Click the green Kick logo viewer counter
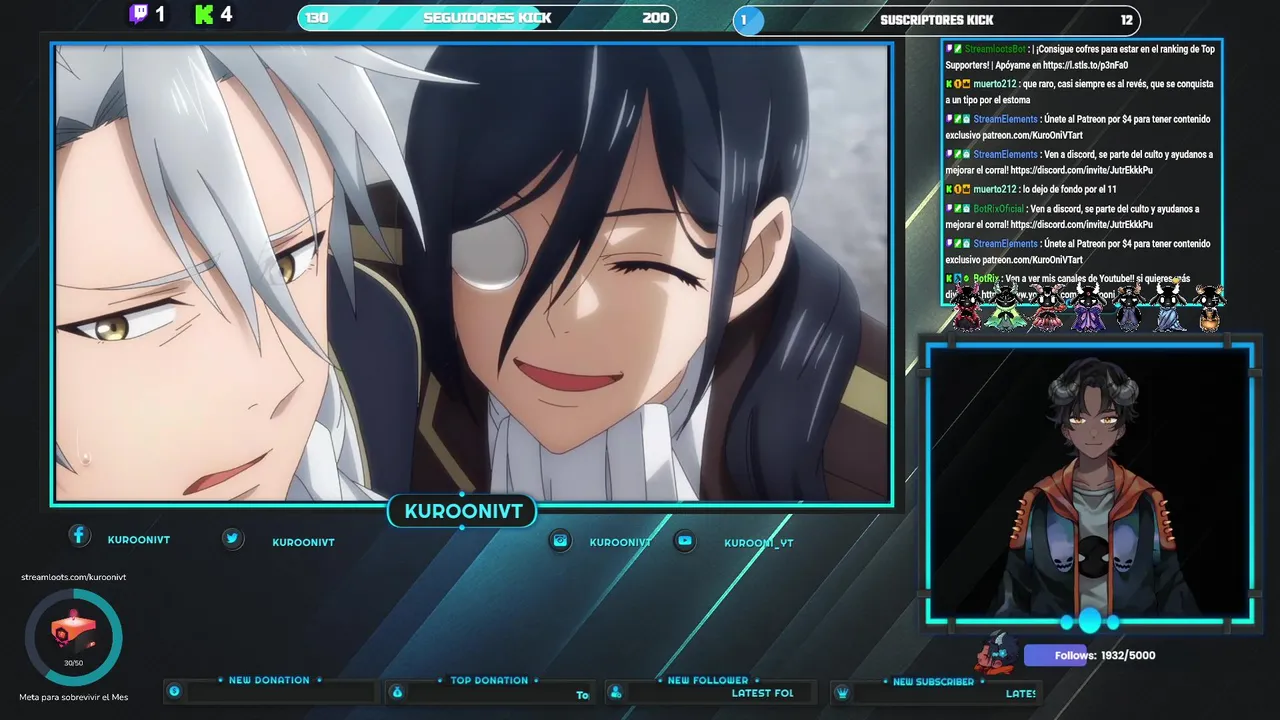 [214, 15]
